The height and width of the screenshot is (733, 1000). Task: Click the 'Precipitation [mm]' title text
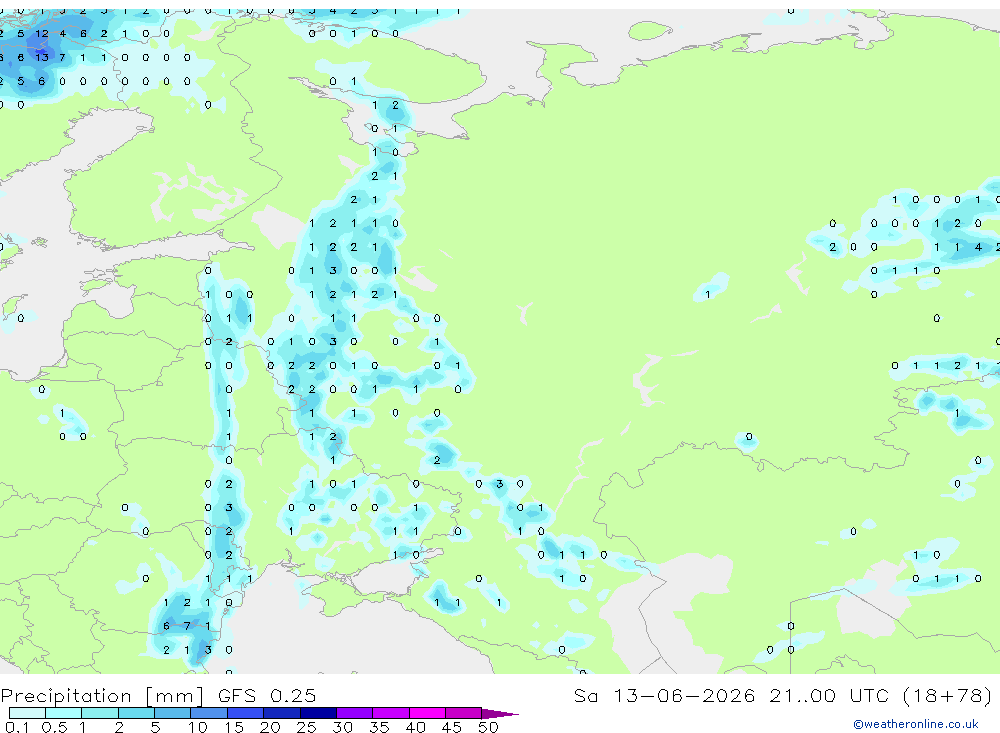click(x=102, y=696)
